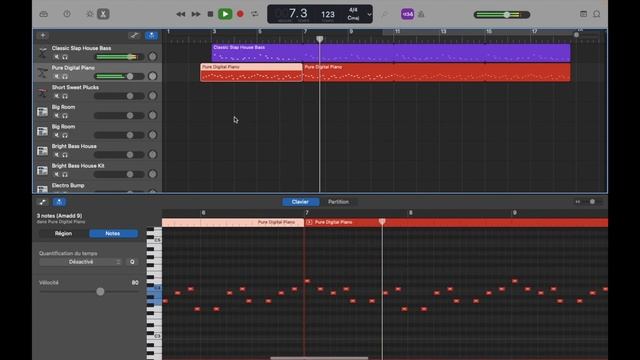Toggle the editor automation button

[x=42, y=202]
